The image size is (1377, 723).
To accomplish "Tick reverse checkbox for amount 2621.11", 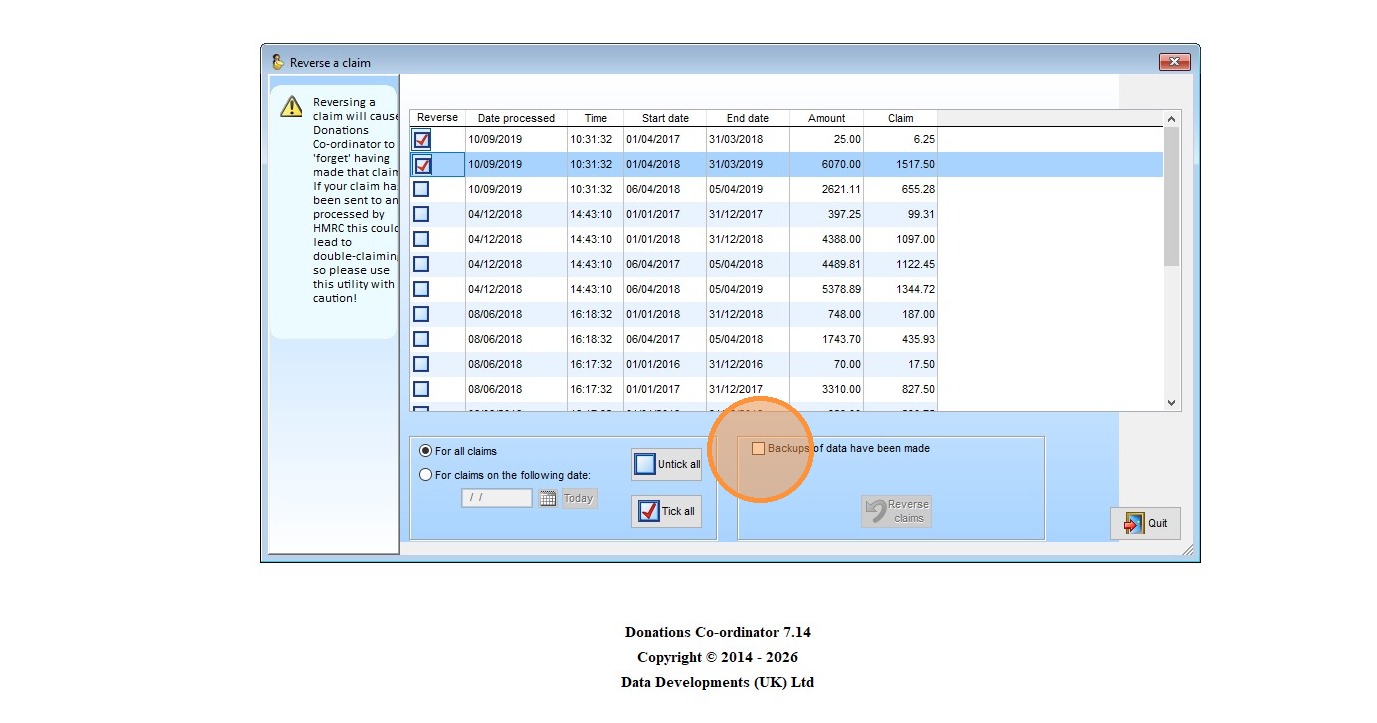I will 422,189.
